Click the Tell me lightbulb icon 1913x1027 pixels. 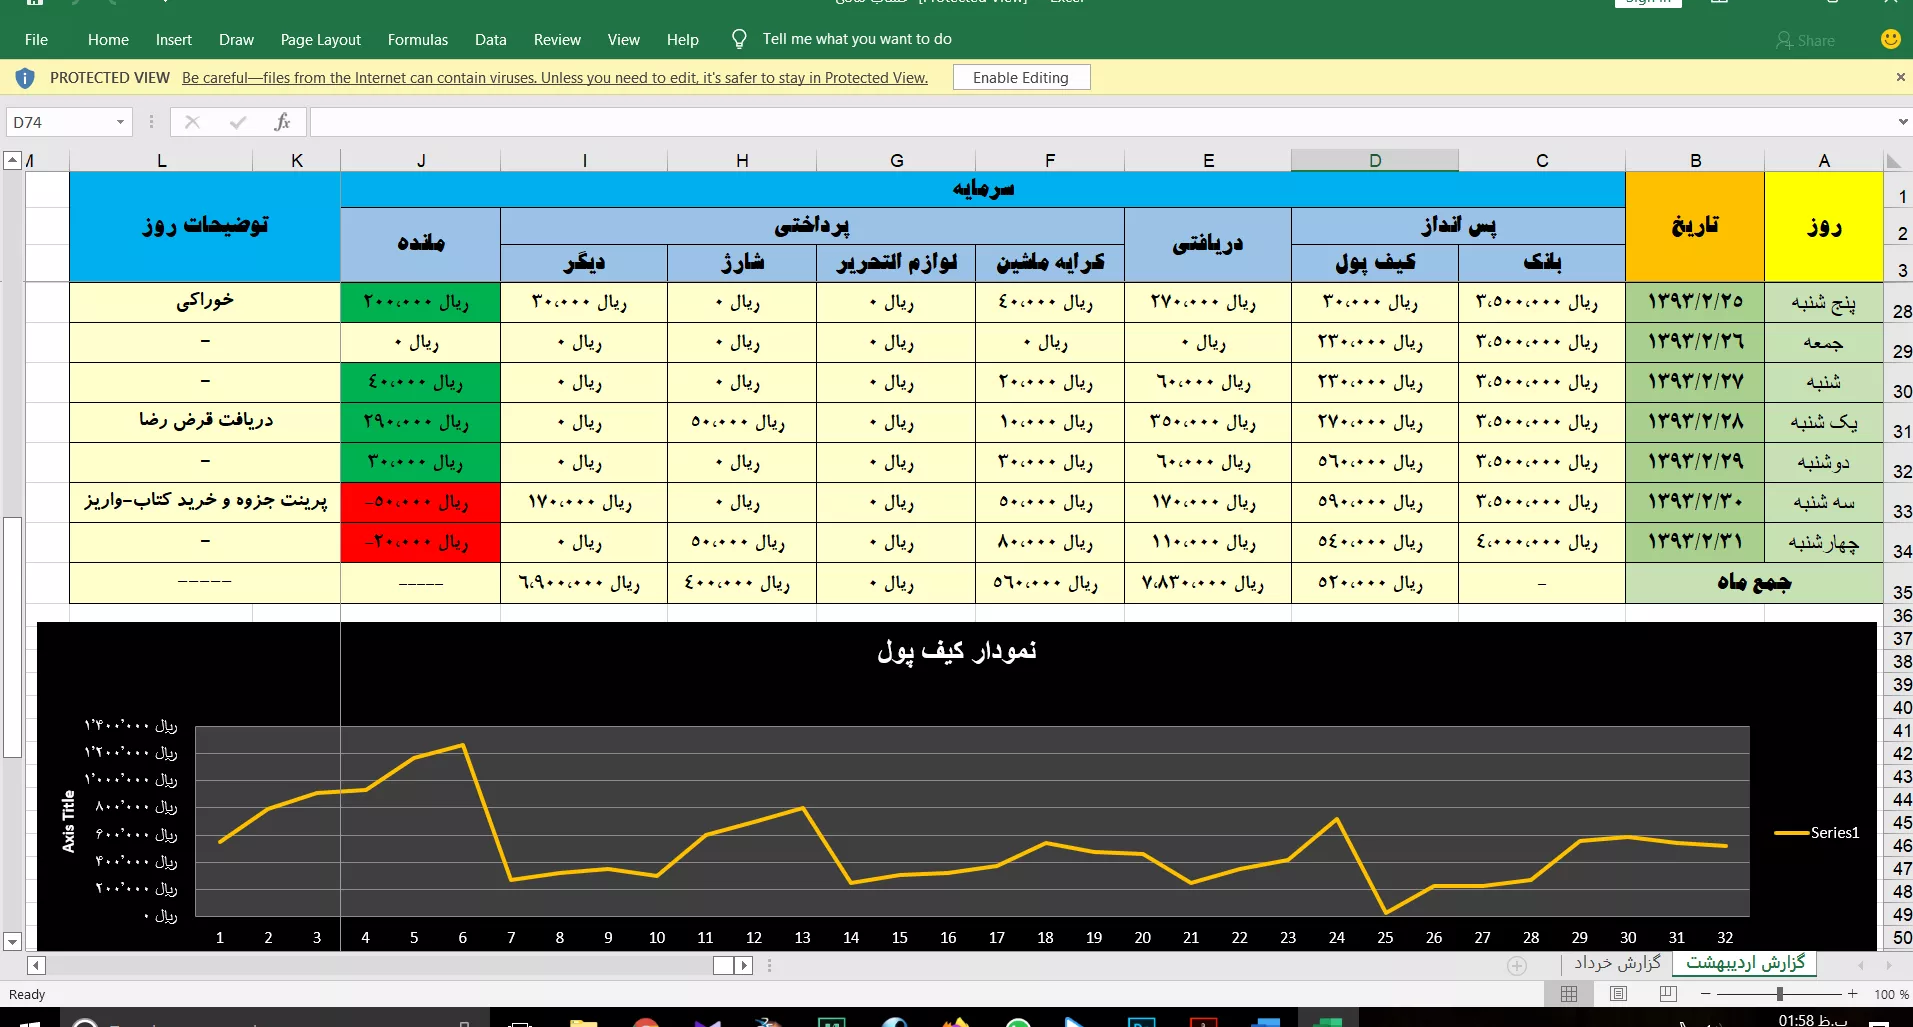739,39
